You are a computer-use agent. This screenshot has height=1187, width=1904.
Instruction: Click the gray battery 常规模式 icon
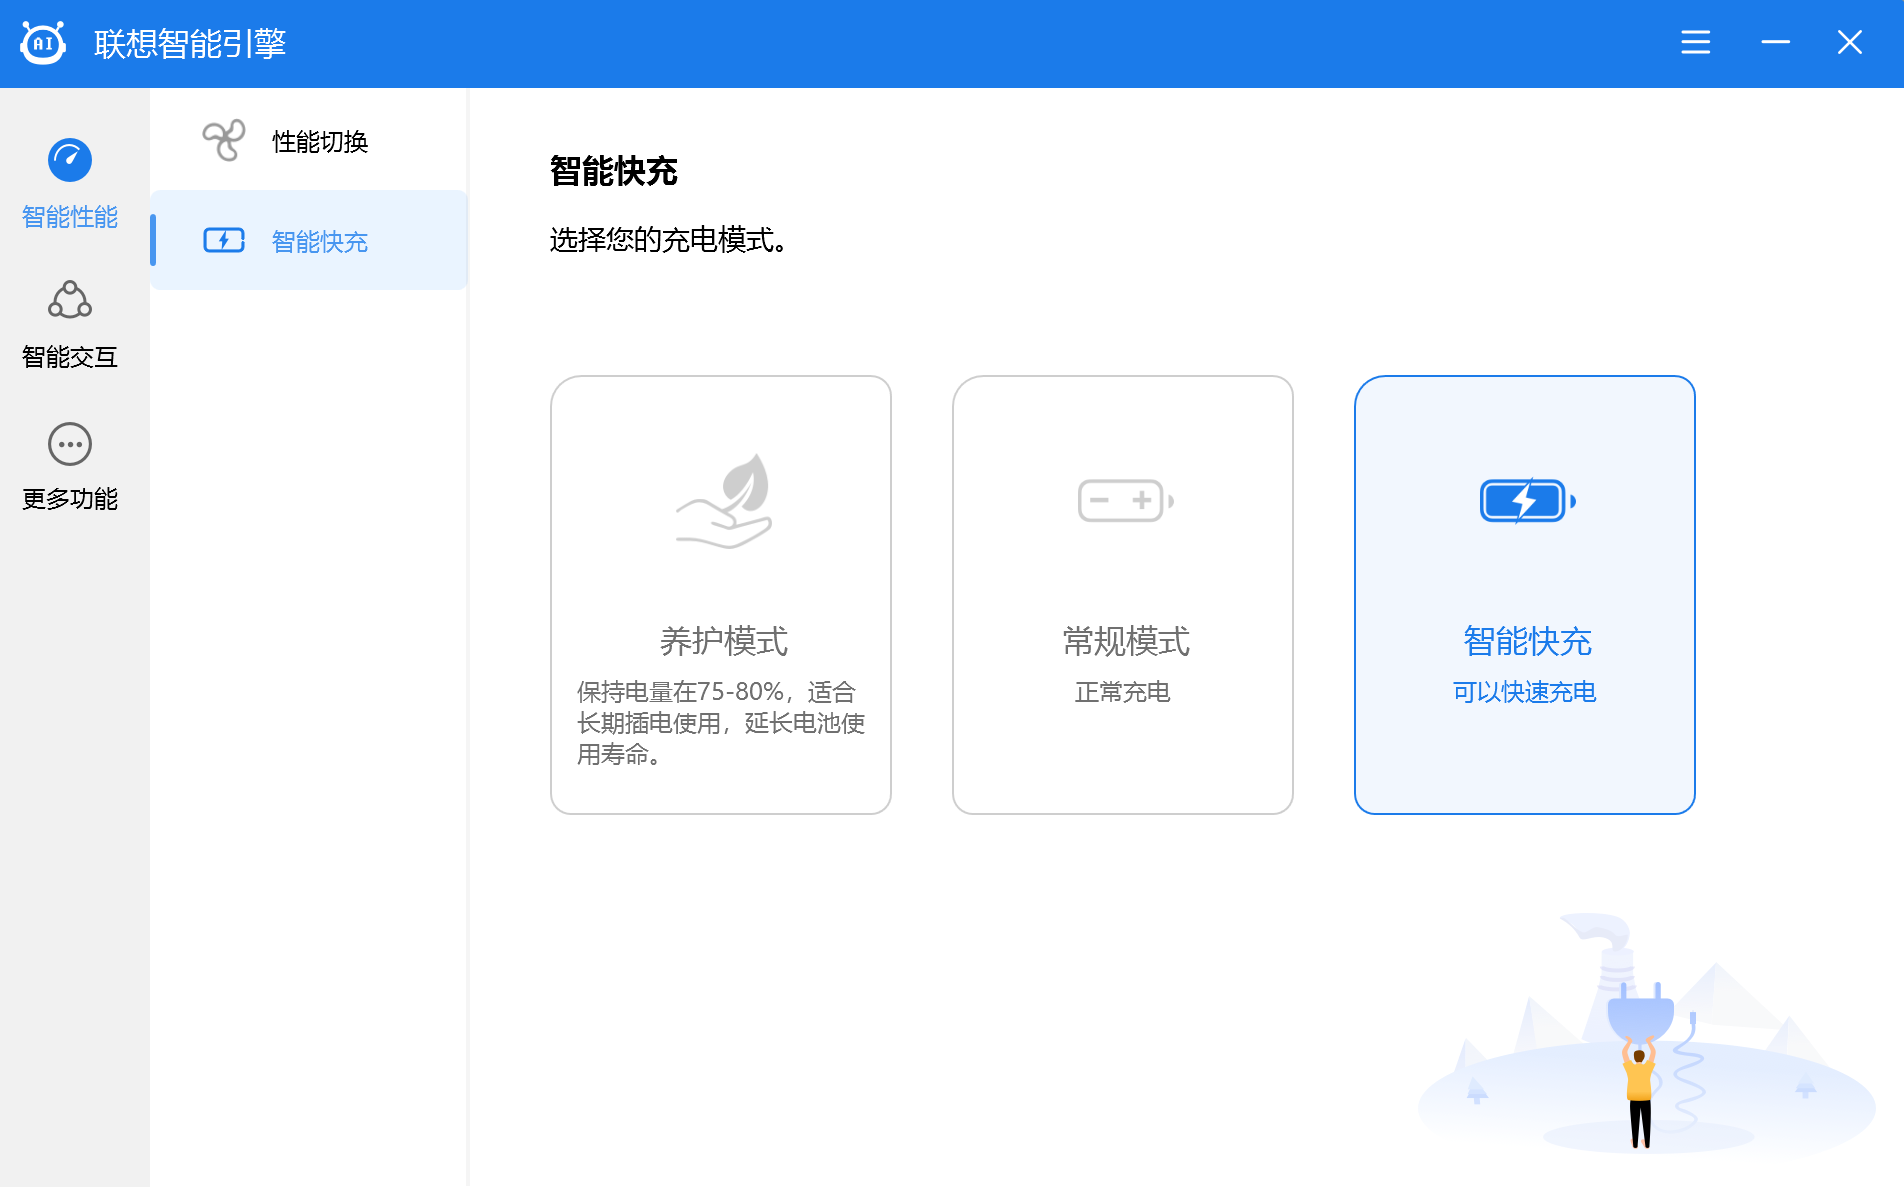(1125, 500)
